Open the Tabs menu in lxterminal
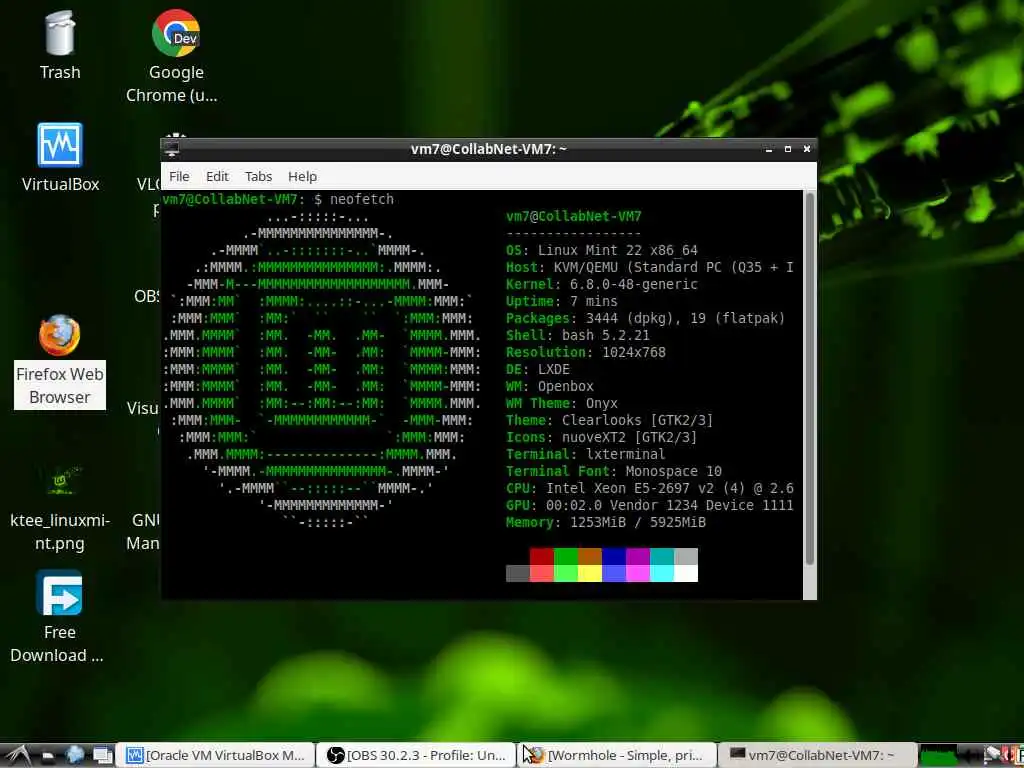Image resolution: width=1024 pixels, height=768 pixels. click(x=259, y=176)
